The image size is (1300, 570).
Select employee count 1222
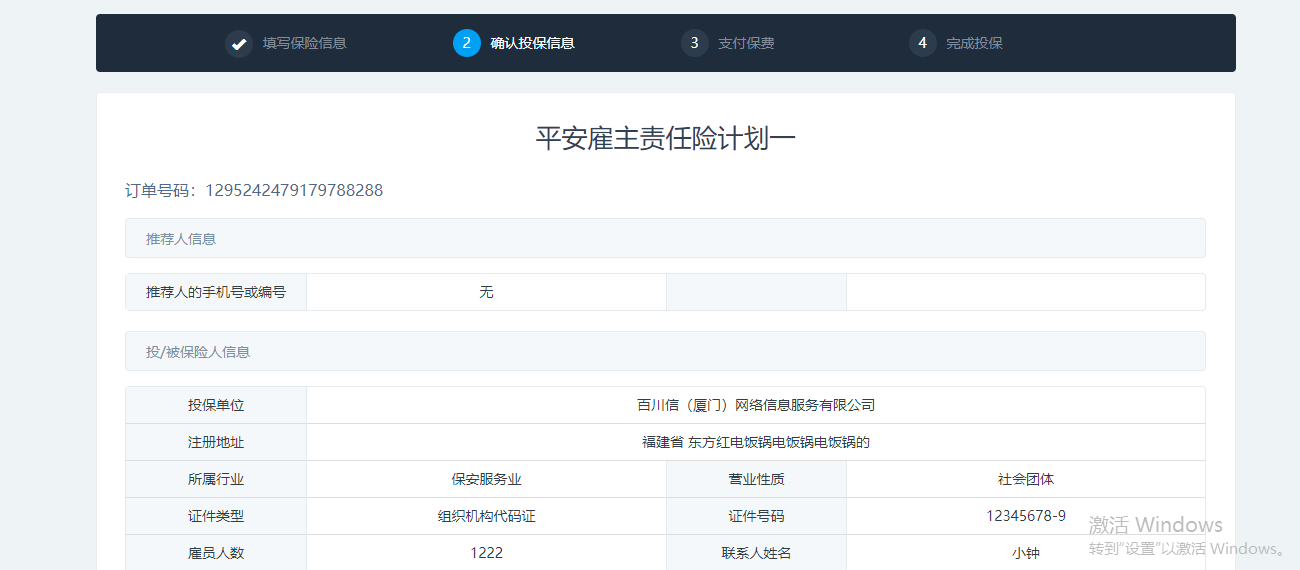tap(486, 553)
